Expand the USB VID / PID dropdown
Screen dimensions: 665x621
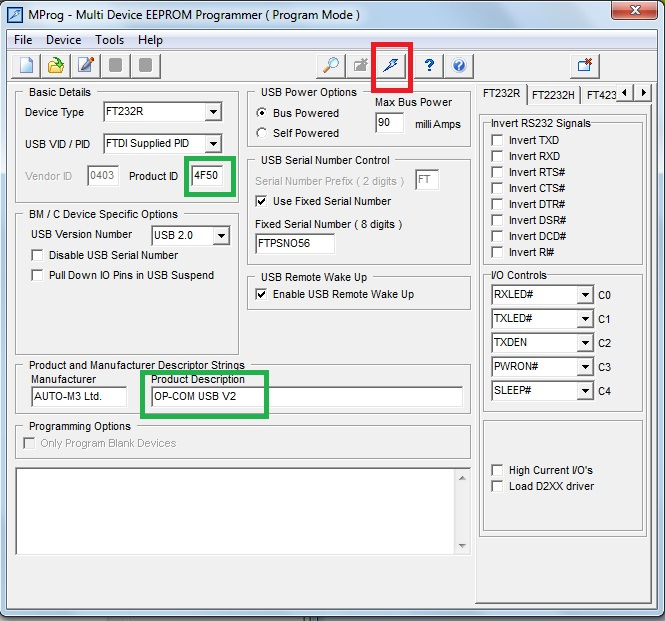pyautogui.click(x=213, y=144)
